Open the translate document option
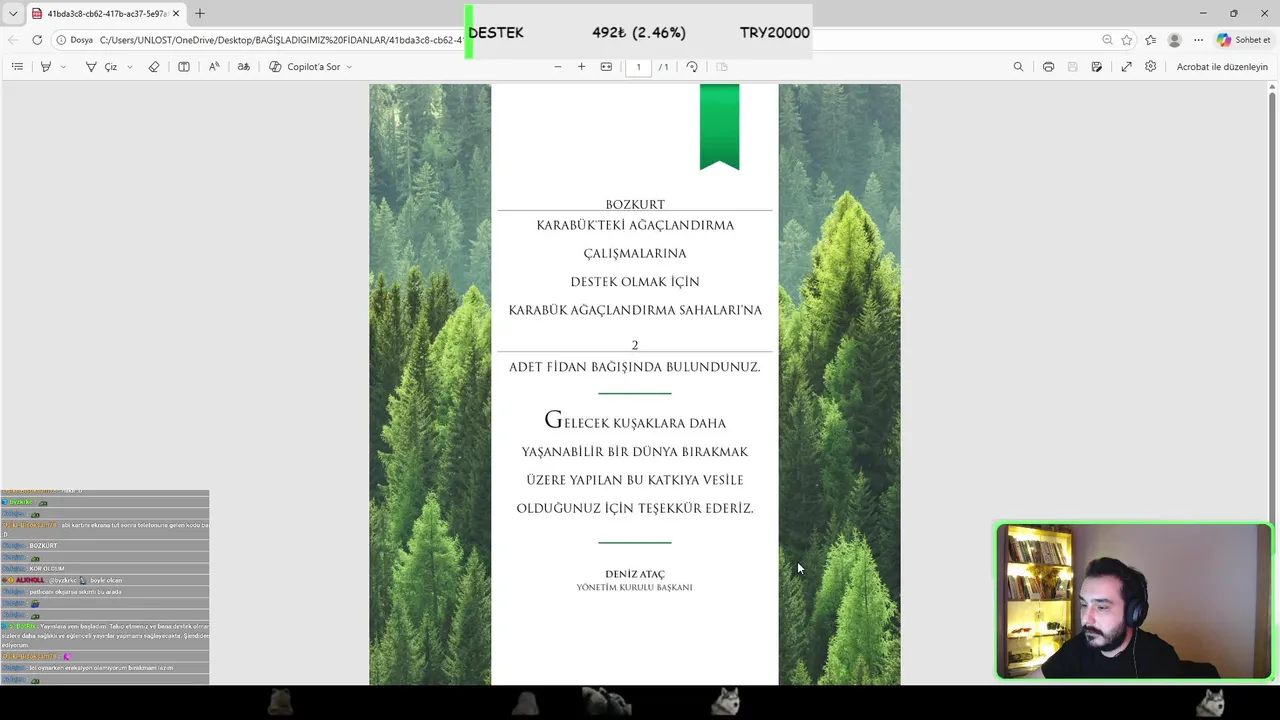The image size is (1280, 720). pos(243,67)
